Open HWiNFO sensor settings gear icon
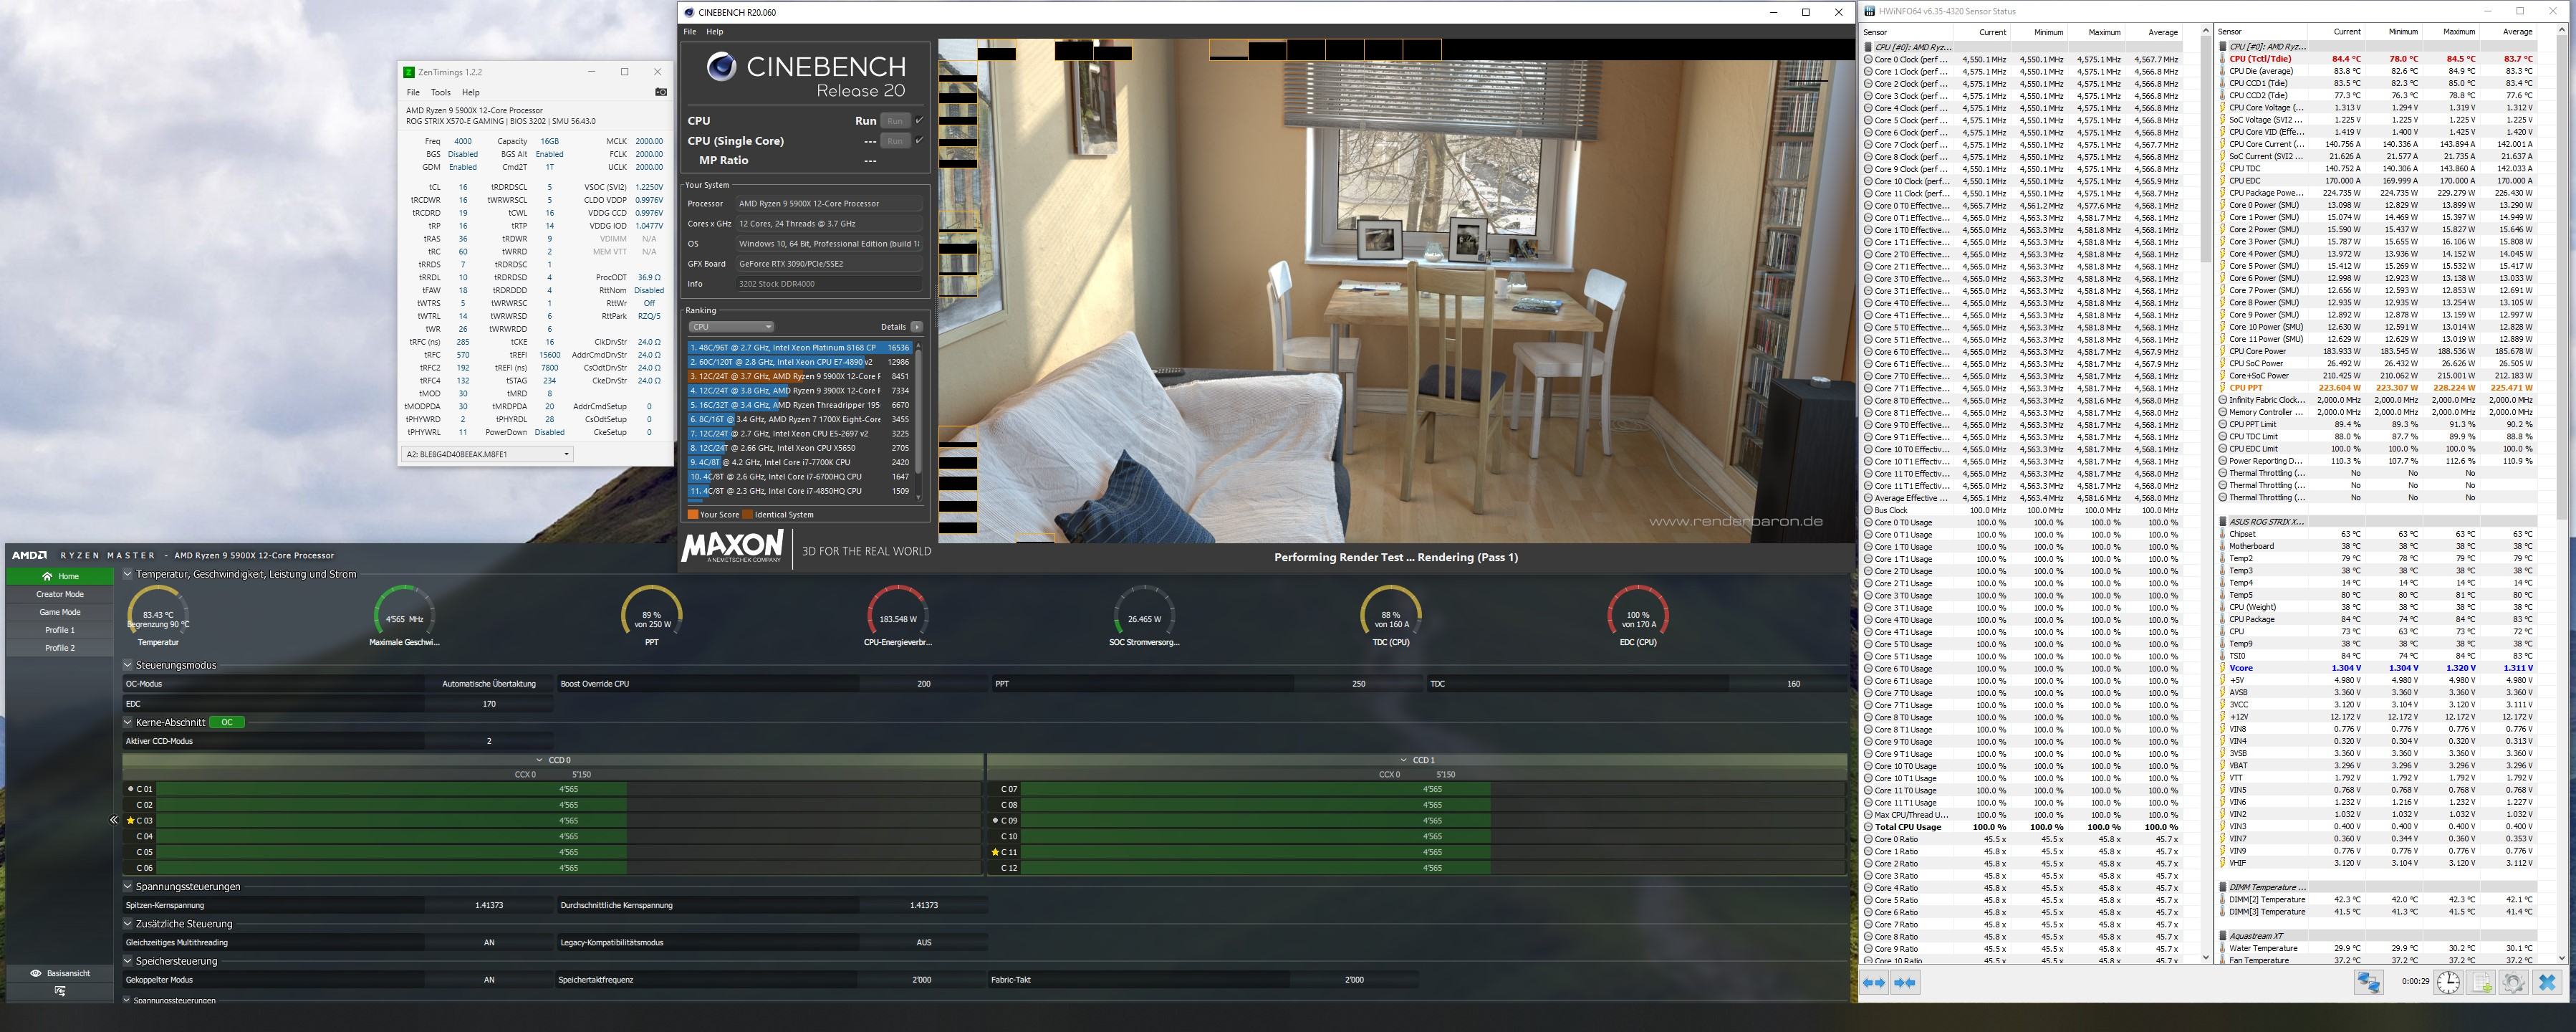Image resolution: width=2576 pixels, height=1032 pixels. (2514, 982)
